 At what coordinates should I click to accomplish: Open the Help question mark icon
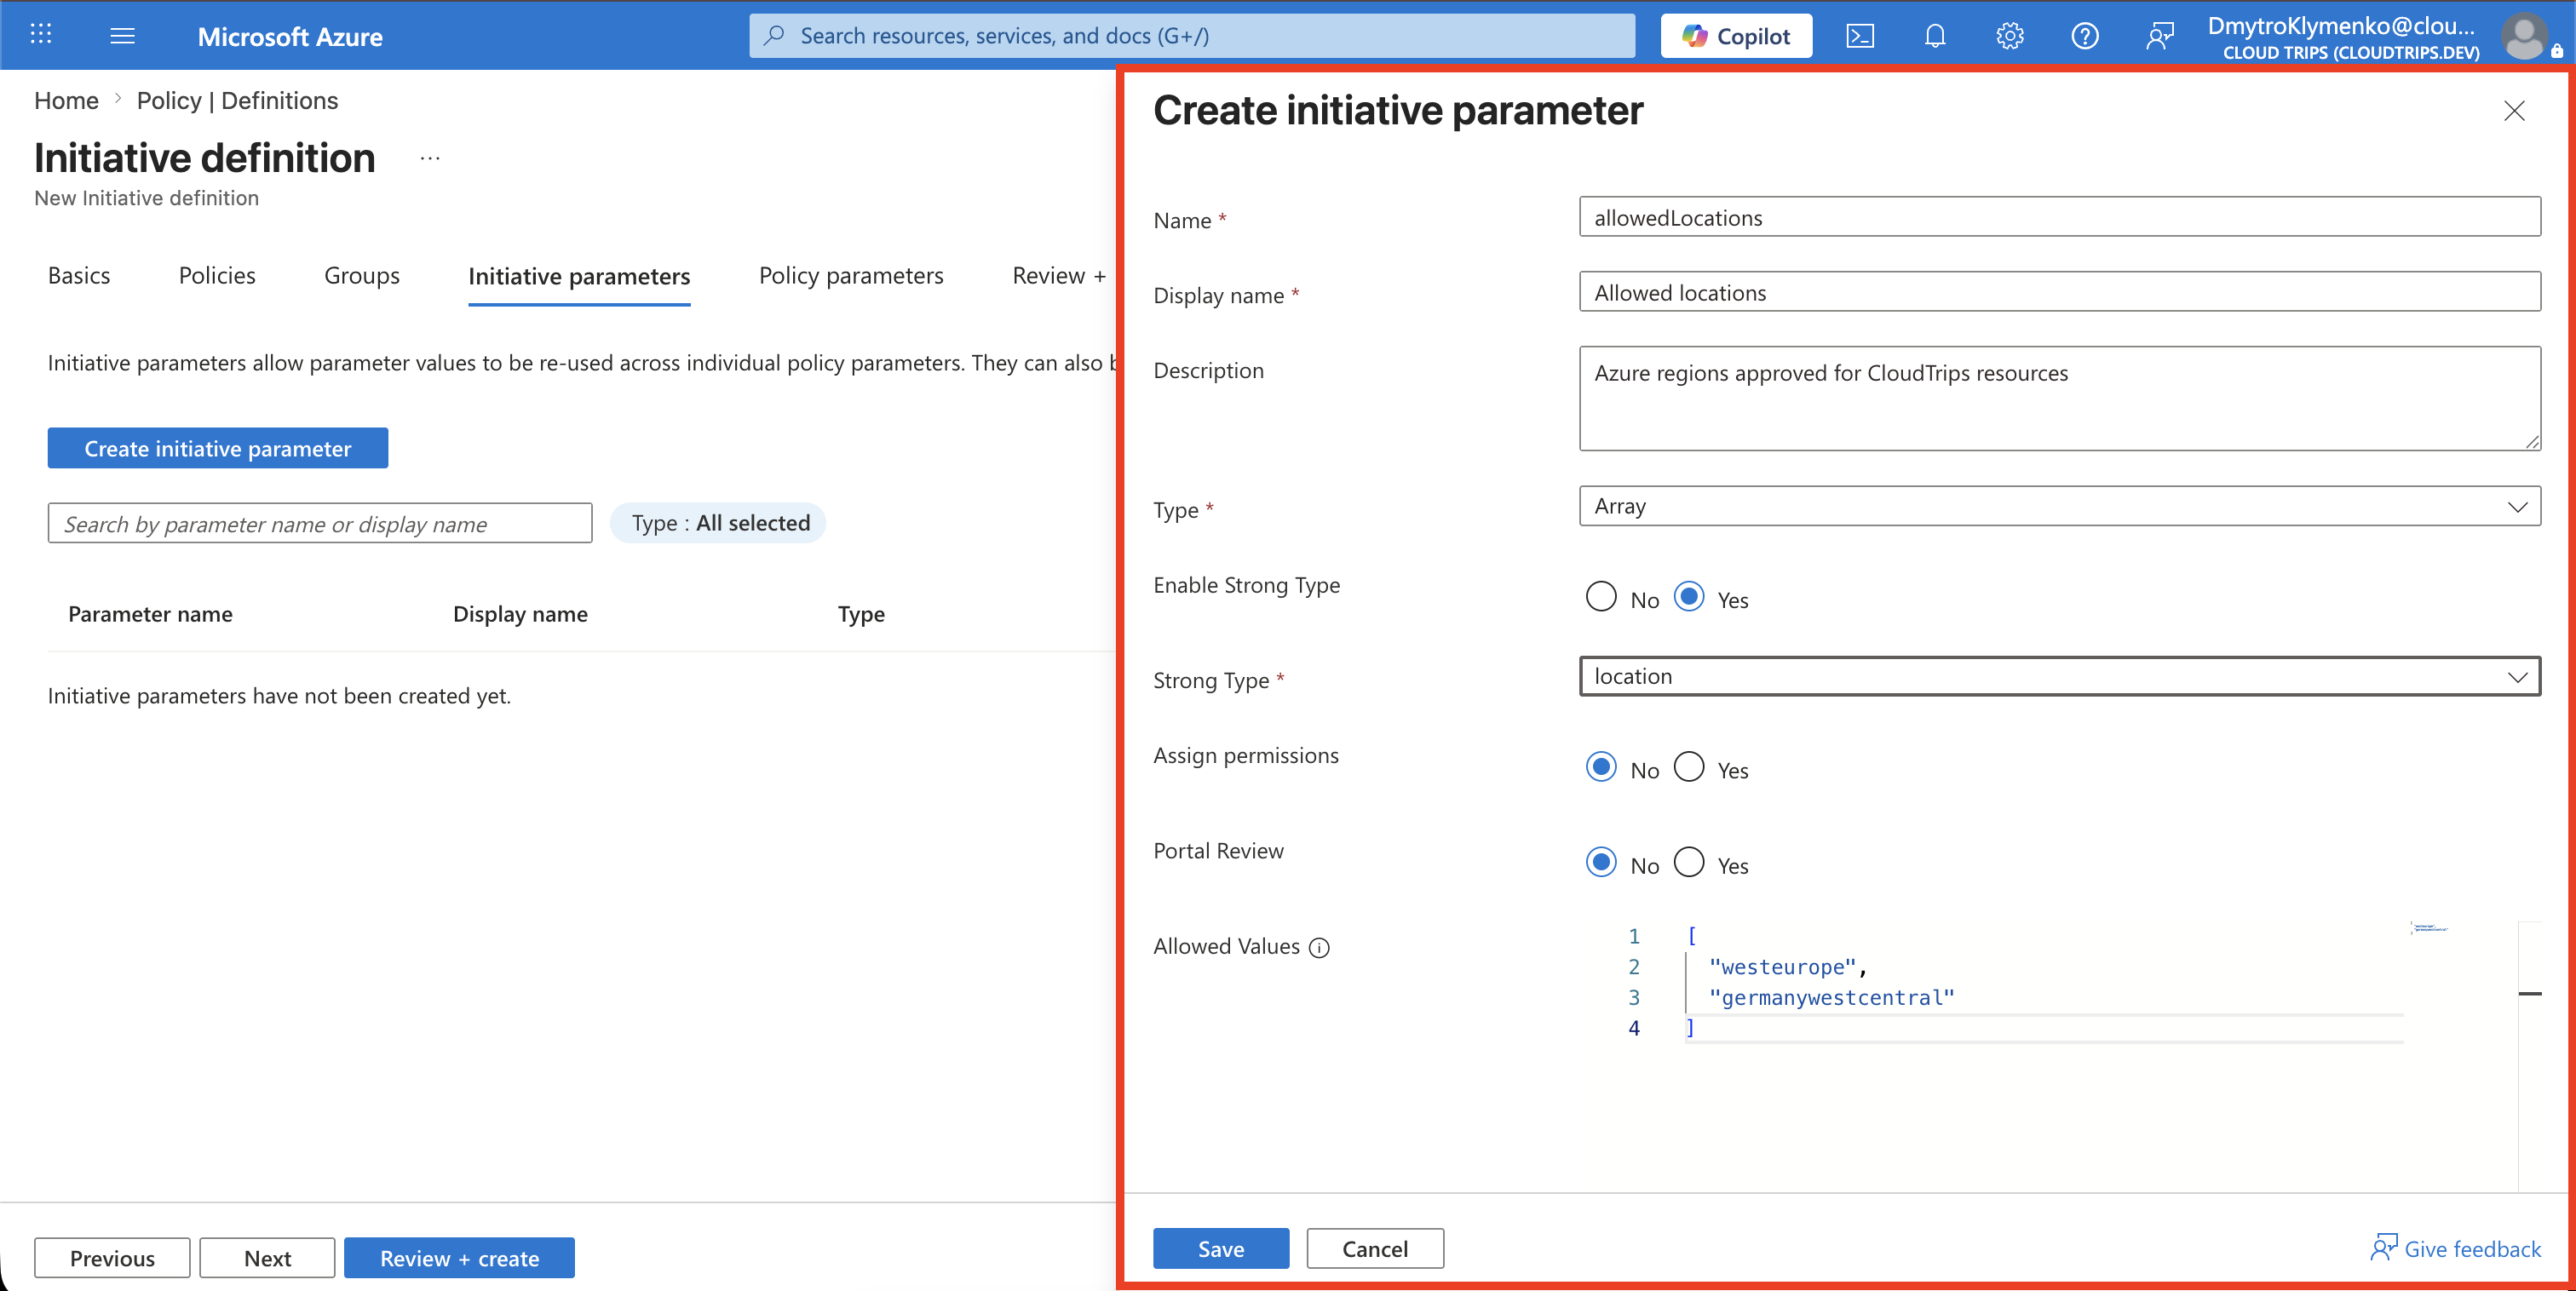click(2085, 36)
